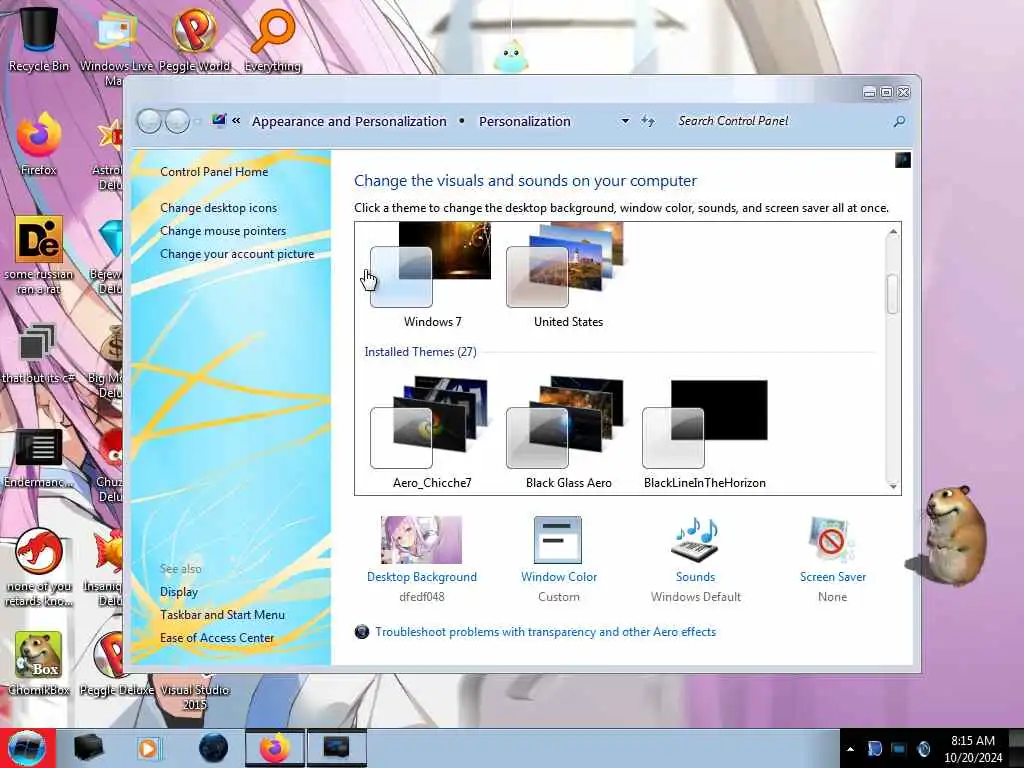This screenshot has height=768, width=1024.
Task: Go to Appearance and Personalization breadcrumb
Action: pyautogui.click(x=349, y=121)
